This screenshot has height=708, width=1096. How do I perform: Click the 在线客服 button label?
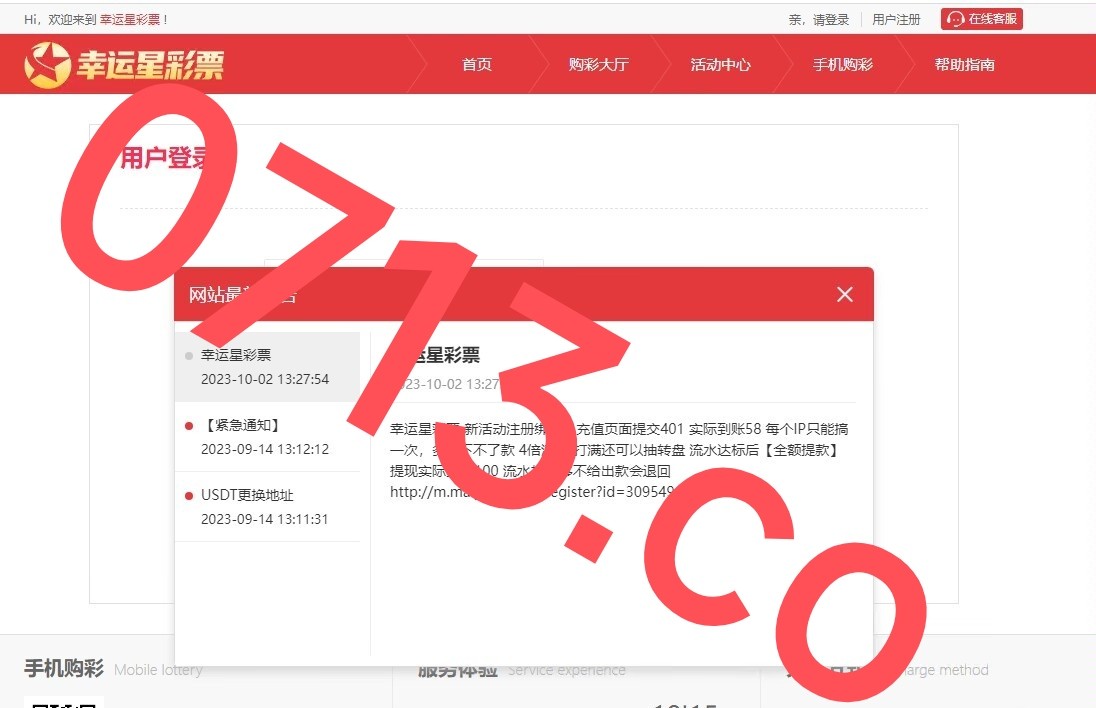click(x=992, y=19)
